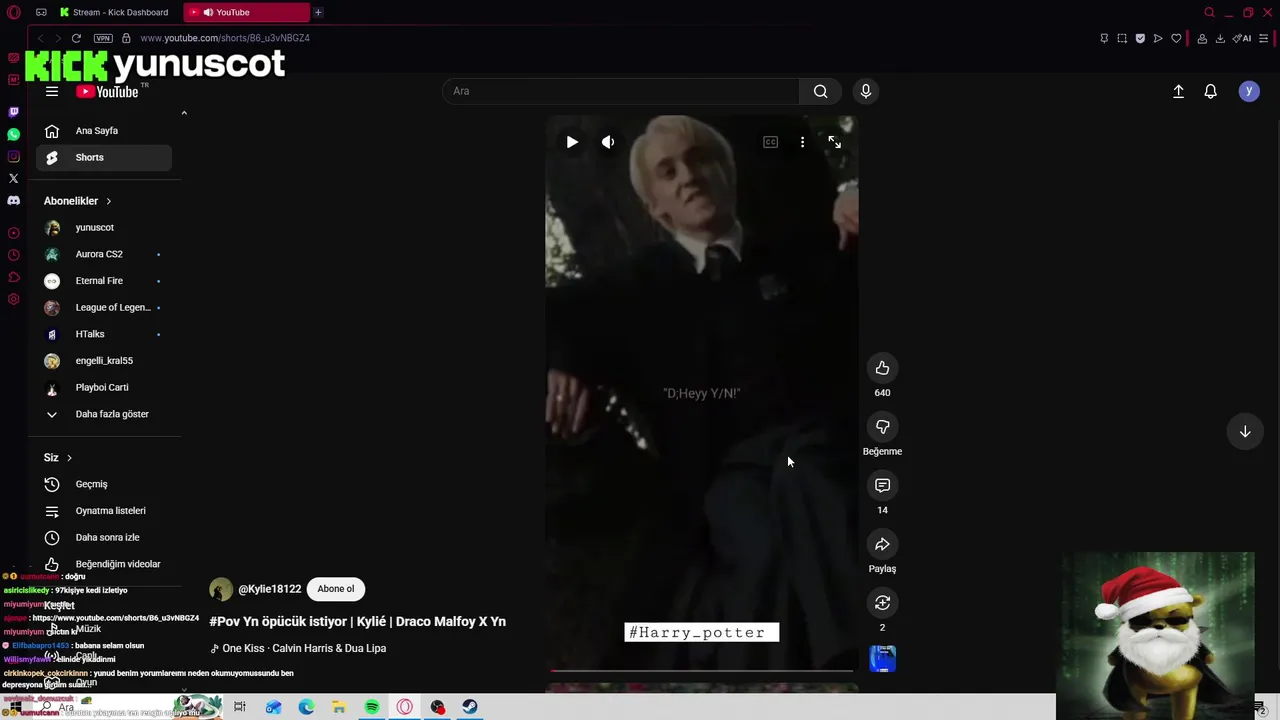Viewport: 1280px width, 720px height.
Task: Open WhatsApp in Opera sidebar
Action: (13, 134)
